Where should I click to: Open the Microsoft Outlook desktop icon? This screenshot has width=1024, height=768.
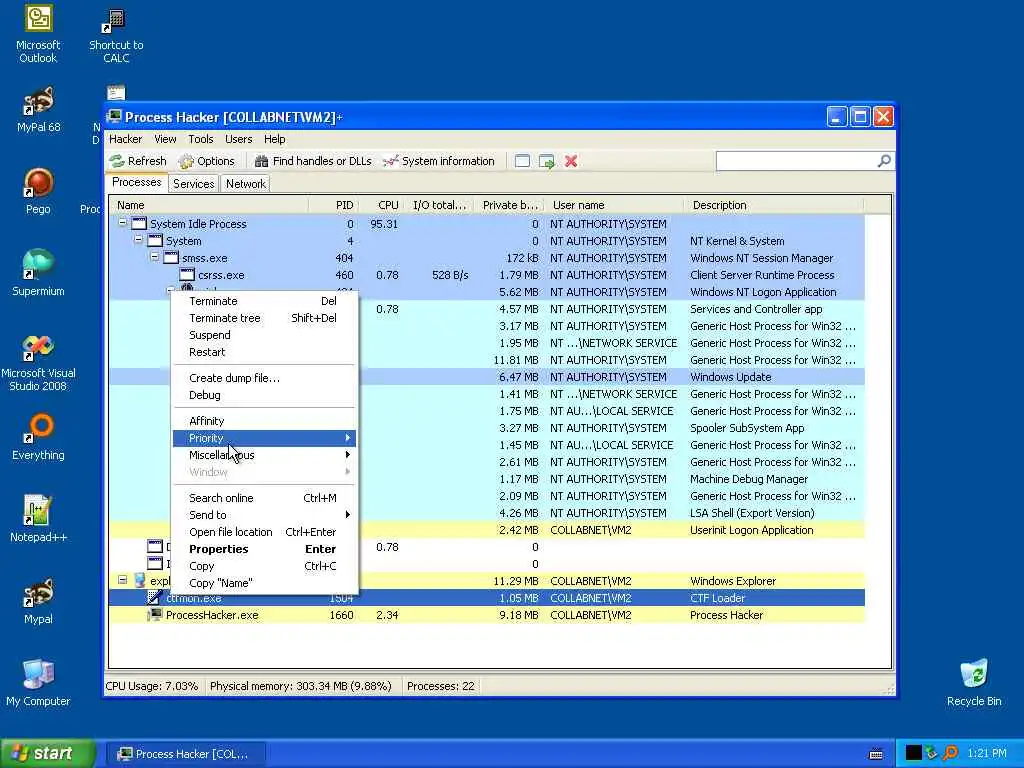[x=38, y=34]
